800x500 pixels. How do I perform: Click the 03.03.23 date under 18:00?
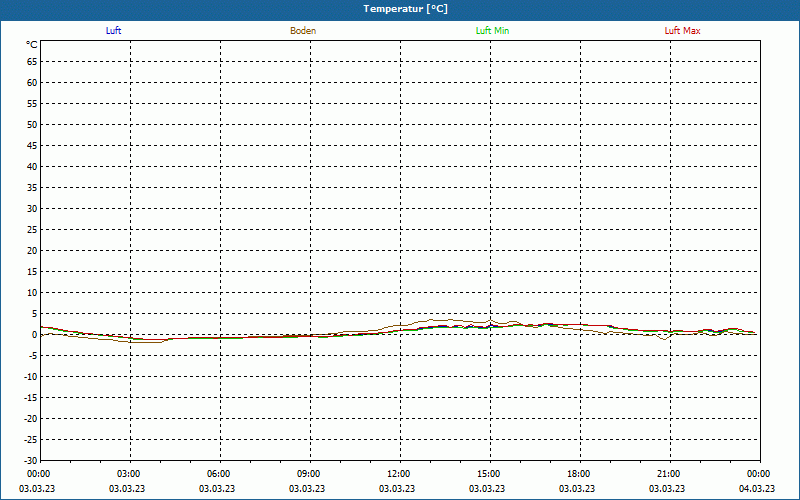point(577,488)
